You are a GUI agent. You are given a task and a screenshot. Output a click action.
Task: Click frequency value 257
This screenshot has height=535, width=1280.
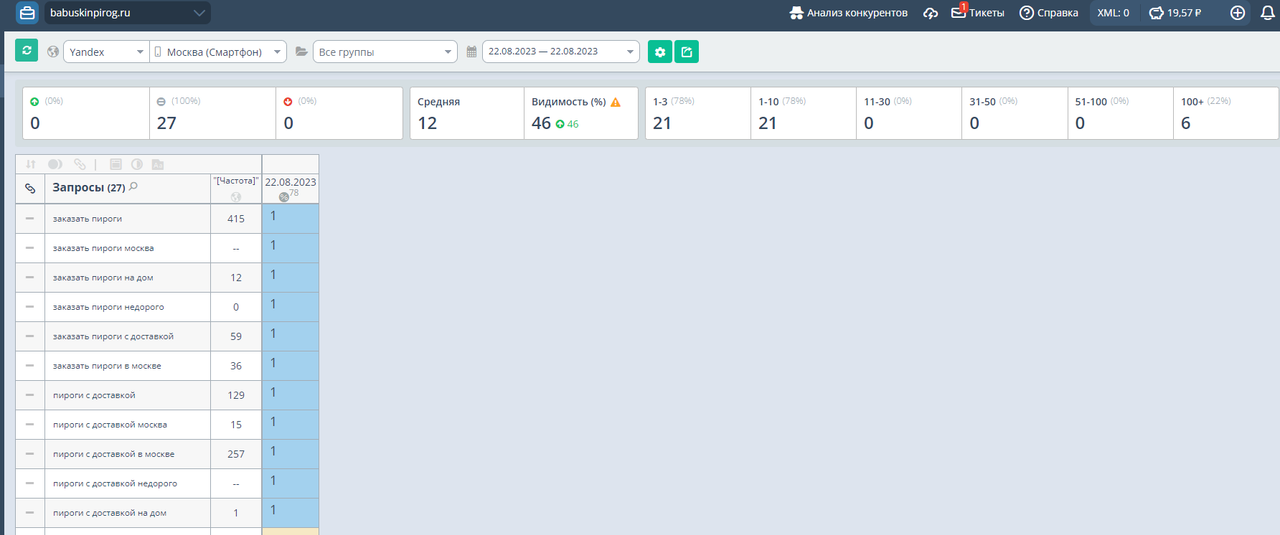point(236,454)
